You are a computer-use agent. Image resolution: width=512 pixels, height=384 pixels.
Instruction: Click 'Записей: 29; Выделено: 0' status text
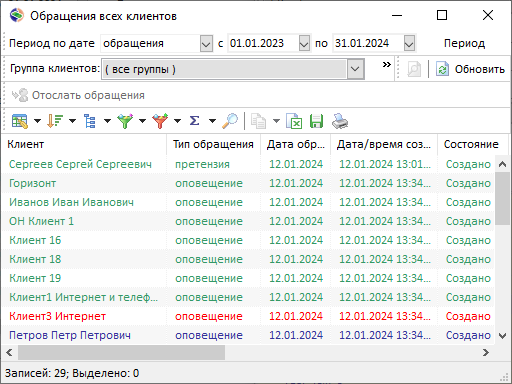click(x=72, y=373)
